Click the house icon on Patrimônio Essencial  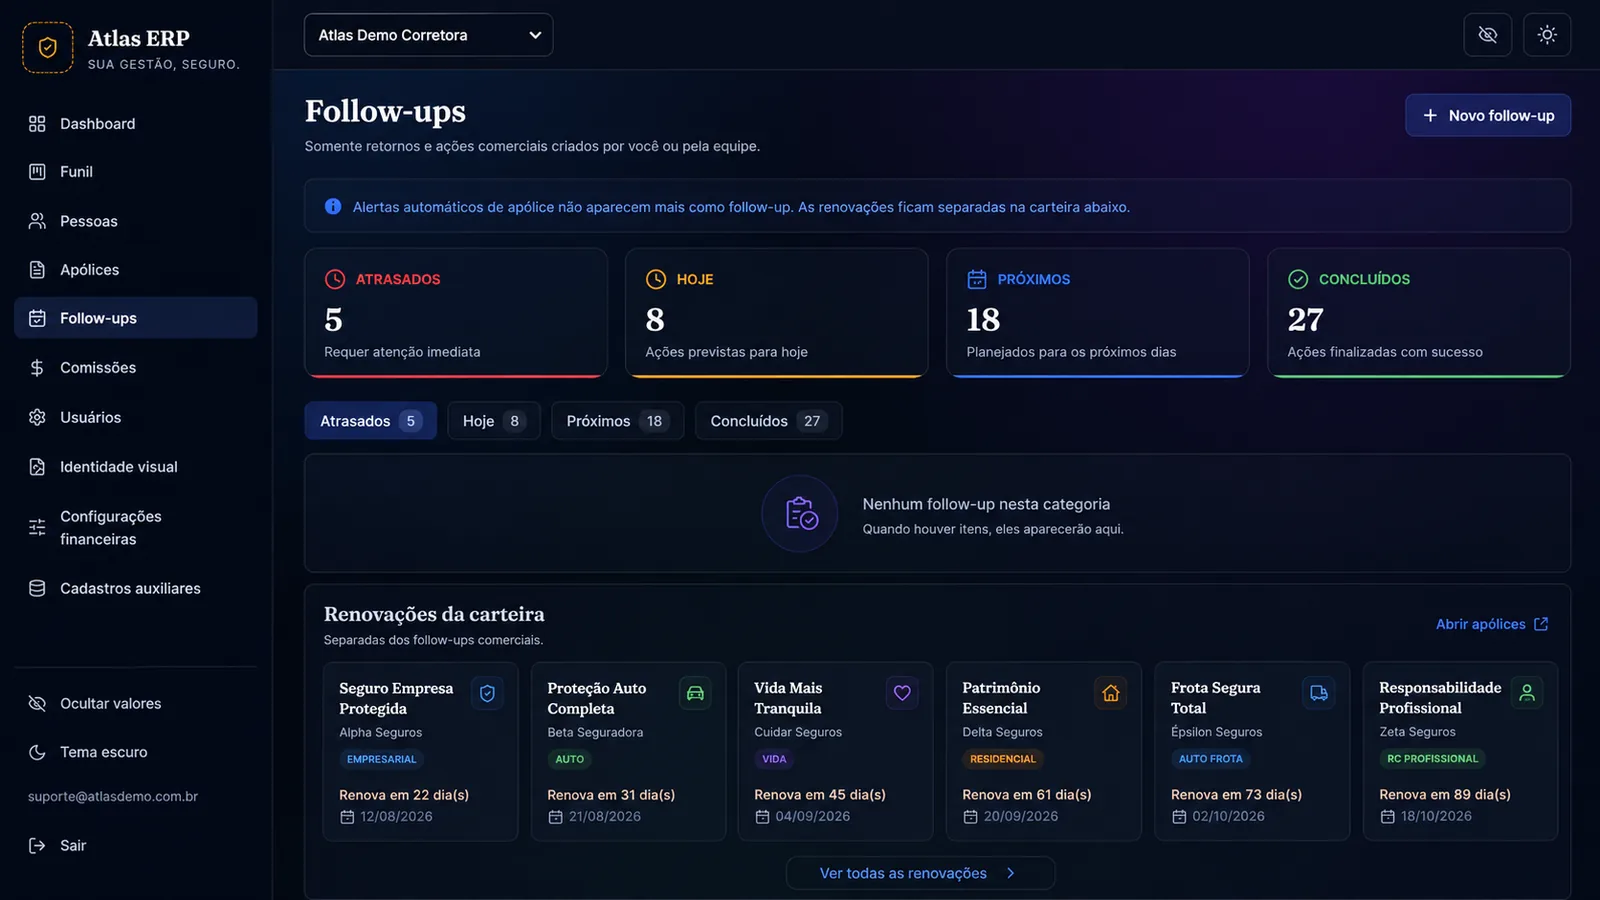tap(1111, 693)
